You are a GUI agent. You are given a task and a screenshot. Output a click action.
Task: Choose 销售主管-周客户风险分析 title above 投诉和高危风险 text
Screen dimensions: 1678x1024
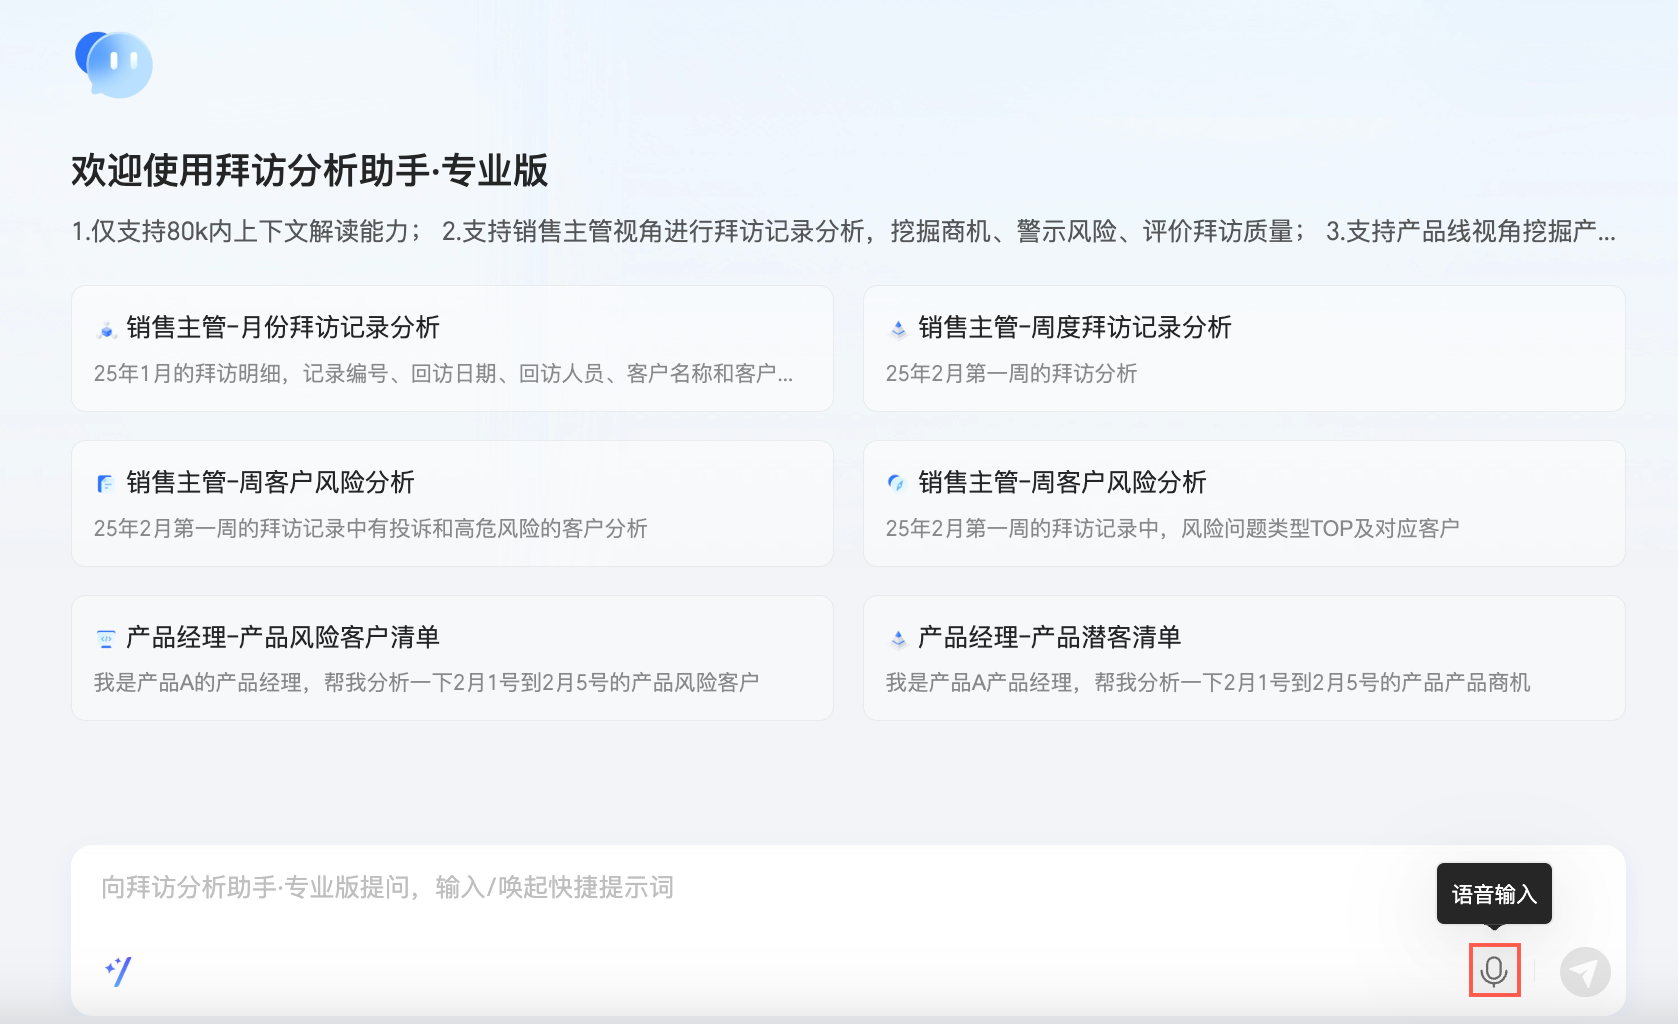point(270,483)
